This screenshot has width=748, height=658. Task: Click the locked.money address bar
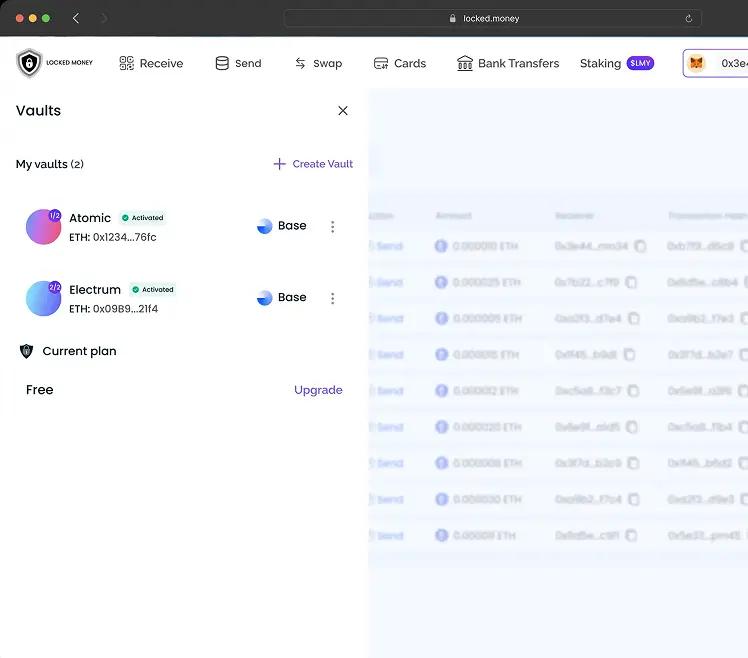pyautogui.click(x=492, y=18)
